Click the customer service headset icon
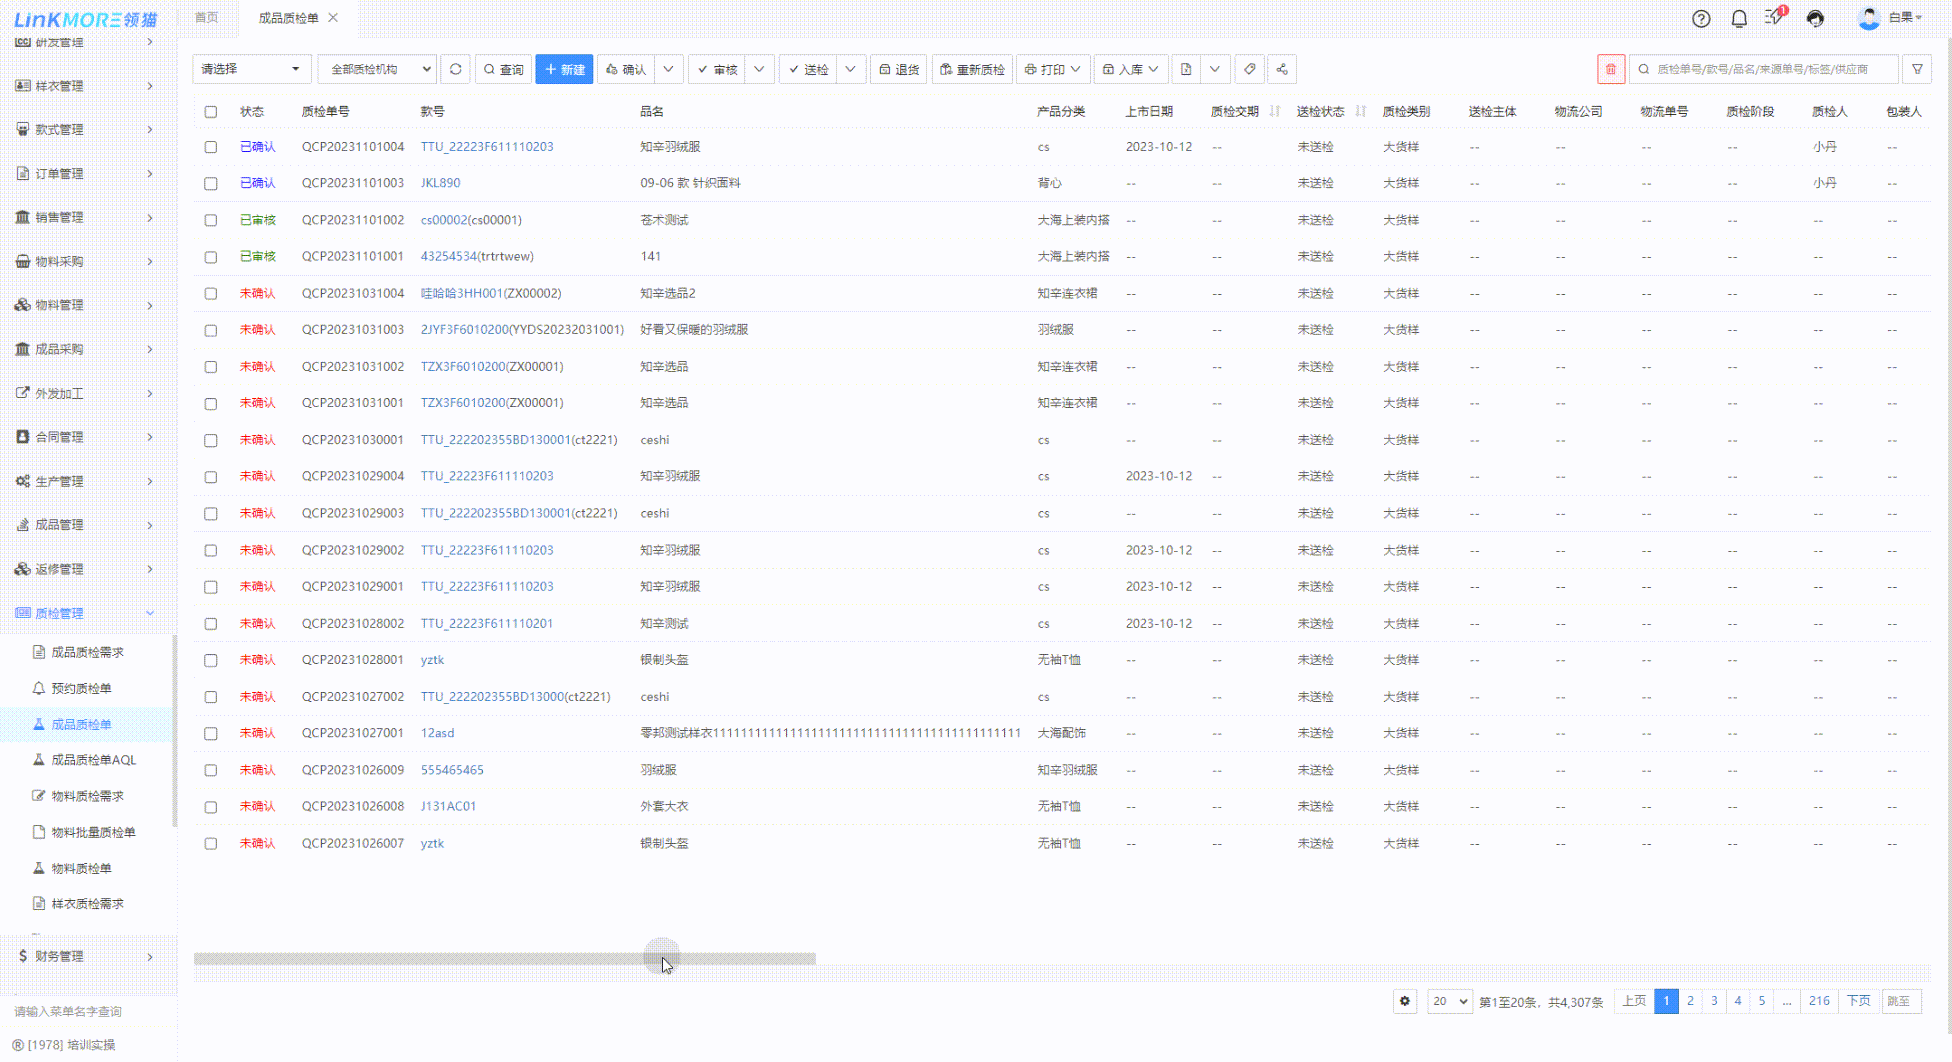Screen dimensions: 1952x1062 pos(1815,19)
